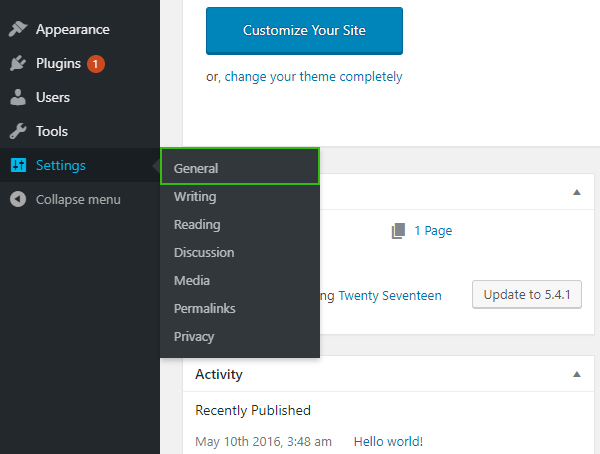This screenshot has height=454, width=600.
Task: Click the pages icon beside 1 Page
Action: [x=399, y=231]
